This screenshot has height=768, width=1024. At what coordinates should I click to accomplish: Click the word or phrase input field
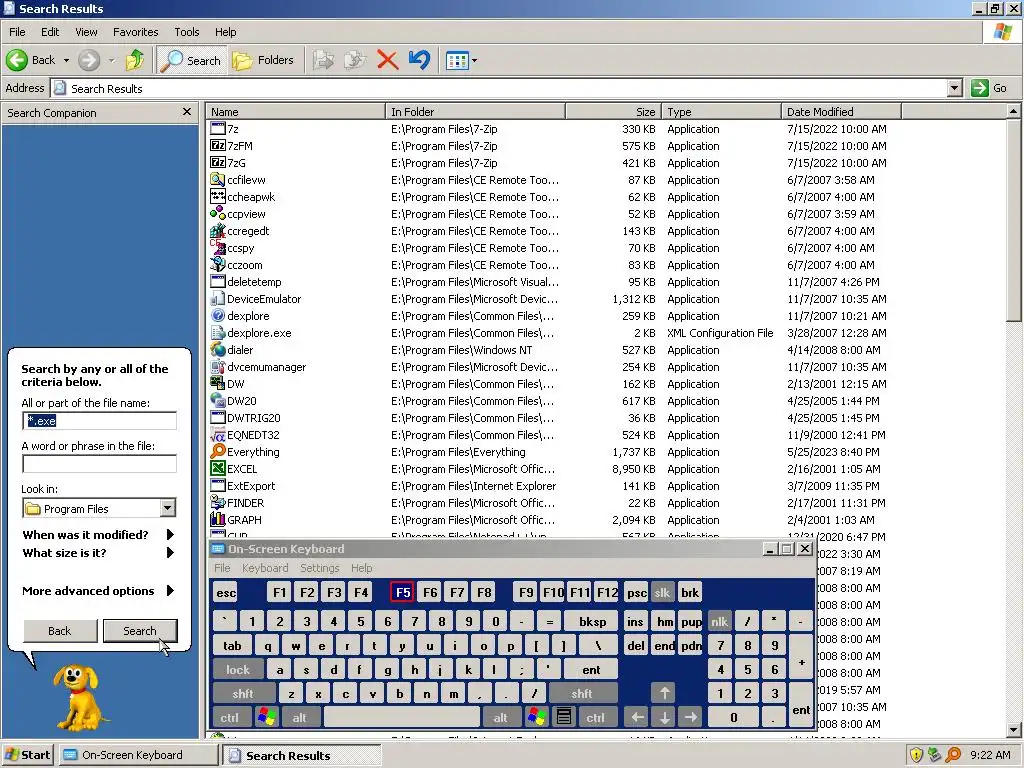coord(99,464)
